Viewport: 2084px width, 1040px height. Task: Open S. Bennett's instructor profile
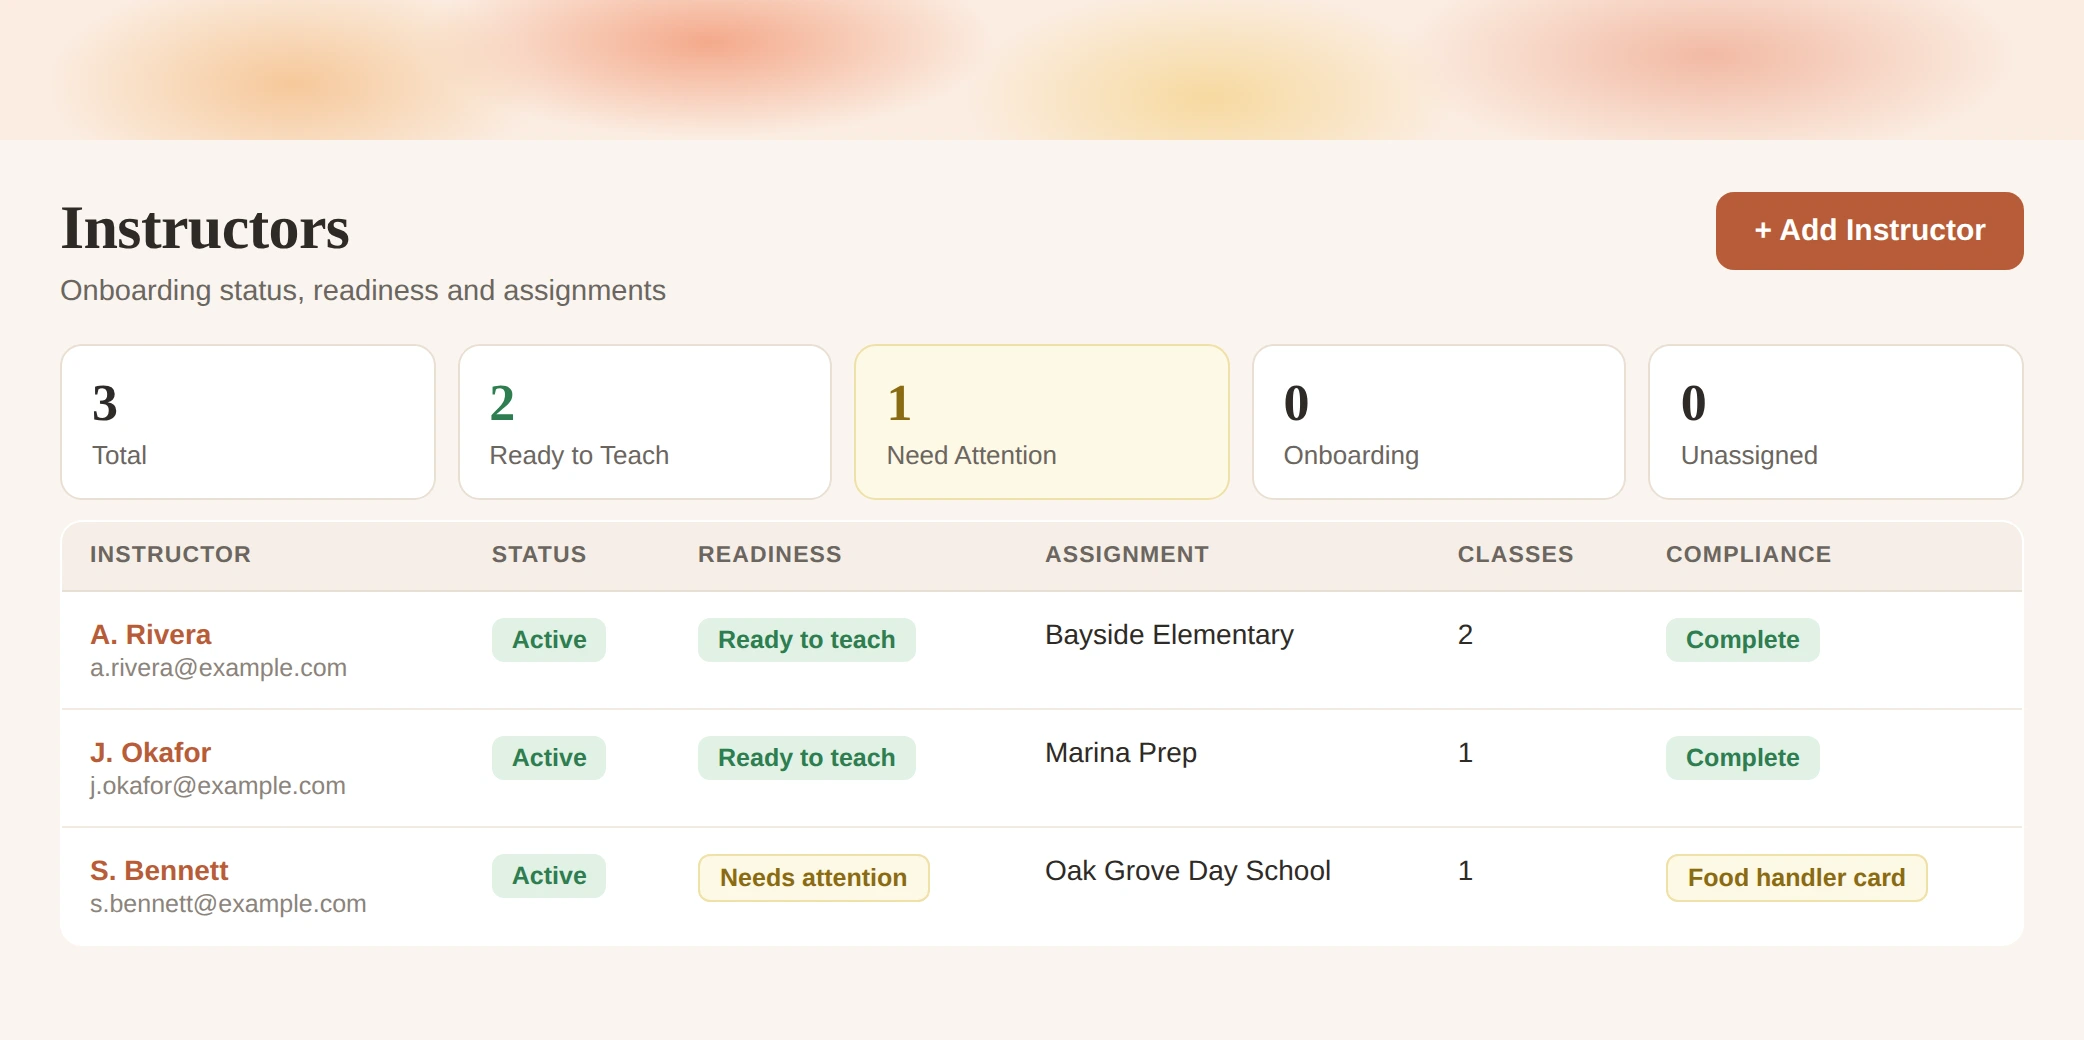pyautogui.click(x=159, y=871)
